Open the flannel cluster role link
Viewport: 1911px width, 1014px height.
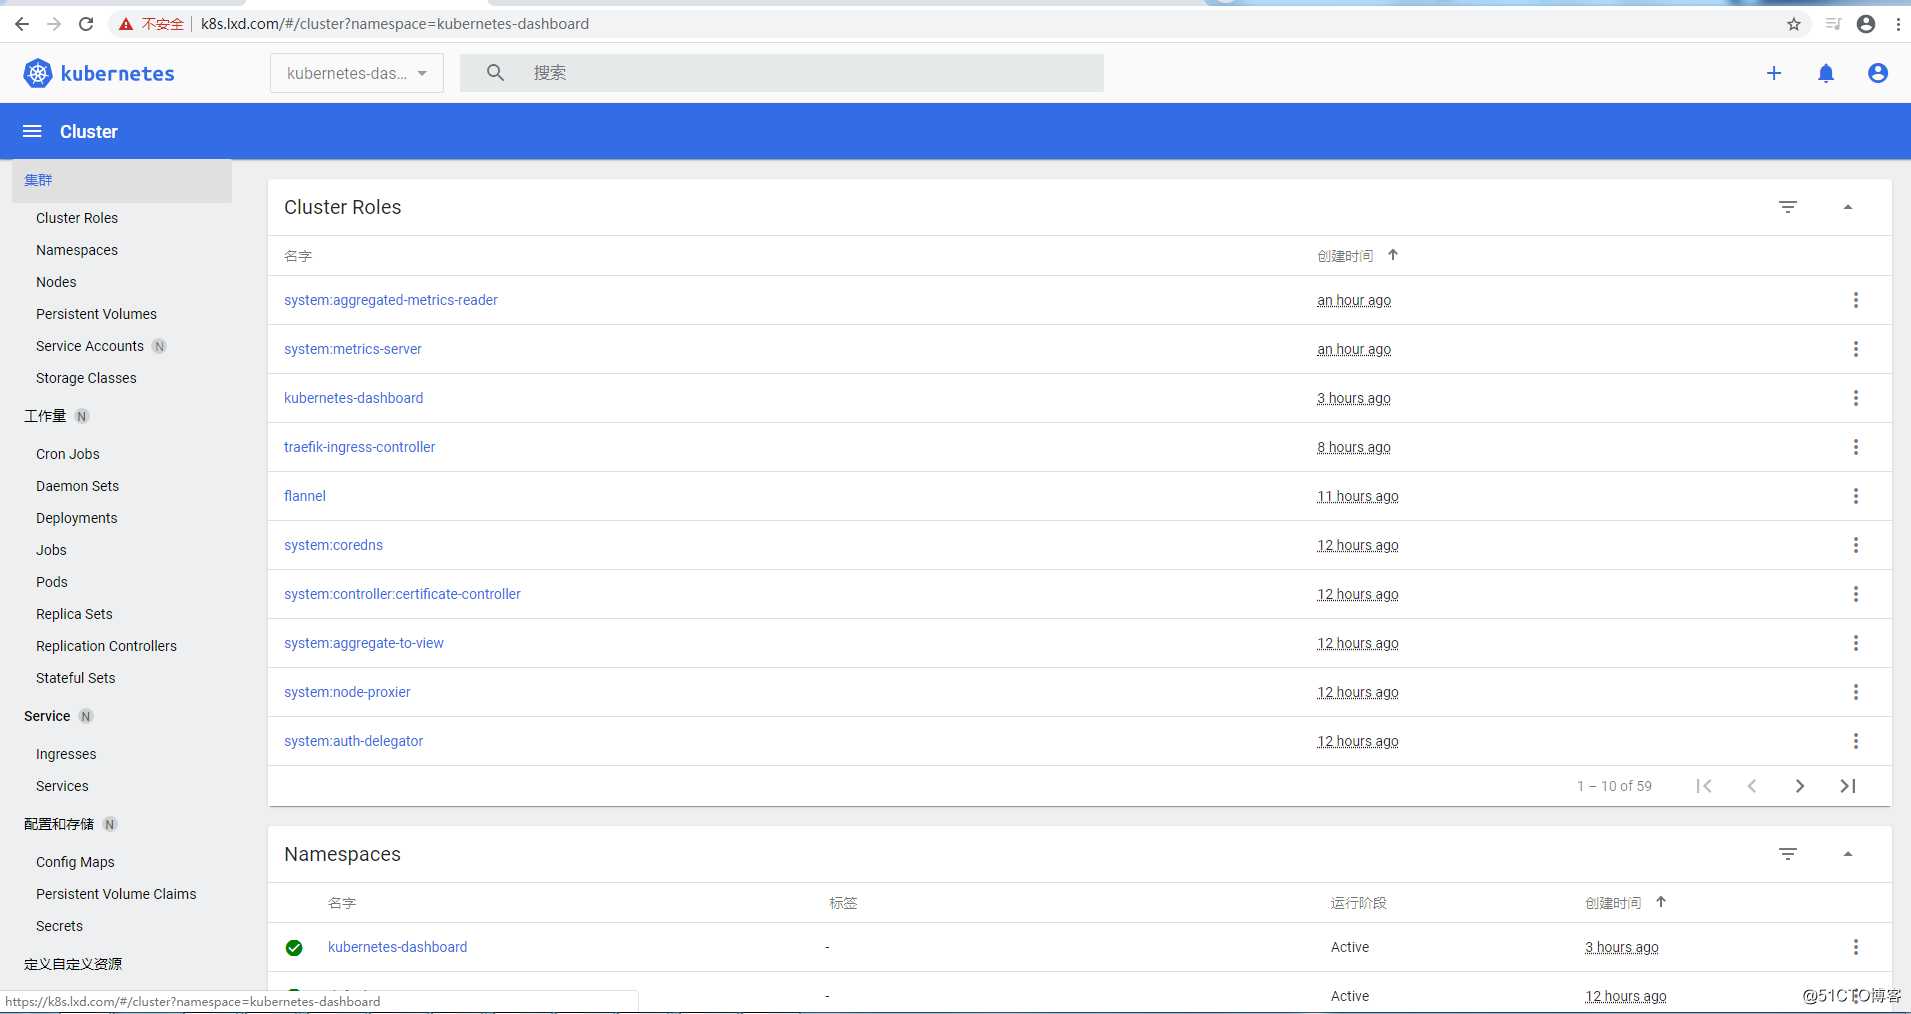tap(305, 496)
